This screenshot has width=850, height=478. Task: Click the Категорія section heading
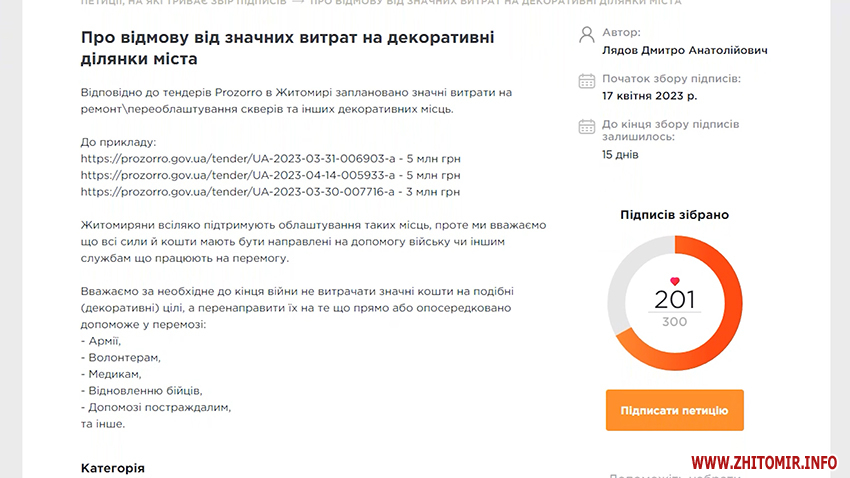click(112, 468)
